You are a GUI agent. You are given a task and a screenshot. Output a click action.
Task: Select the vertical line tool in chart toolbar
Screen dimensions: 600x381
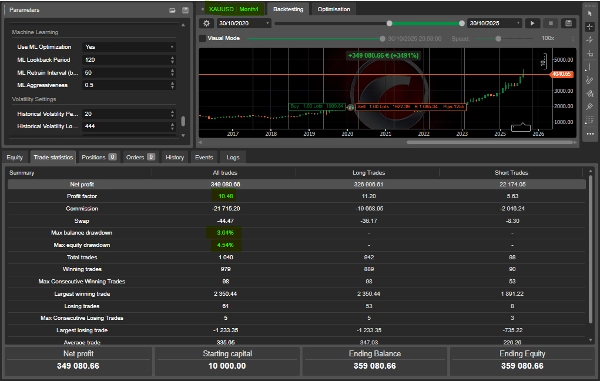point(590,67)
